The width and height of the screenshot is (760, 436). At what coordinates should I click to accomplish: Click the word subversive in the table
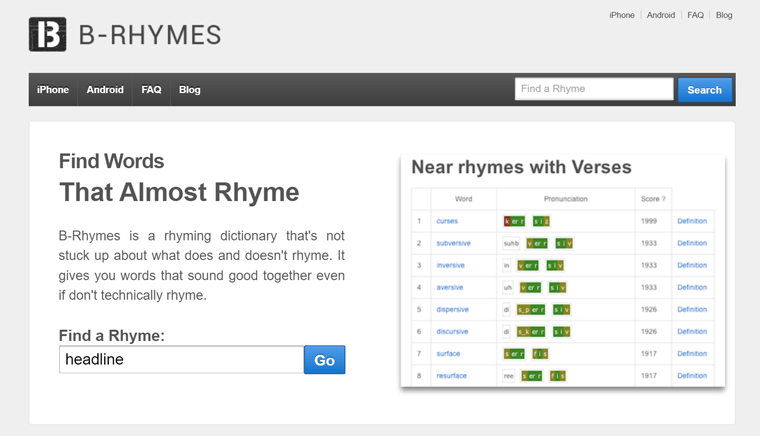click(454, 243)
